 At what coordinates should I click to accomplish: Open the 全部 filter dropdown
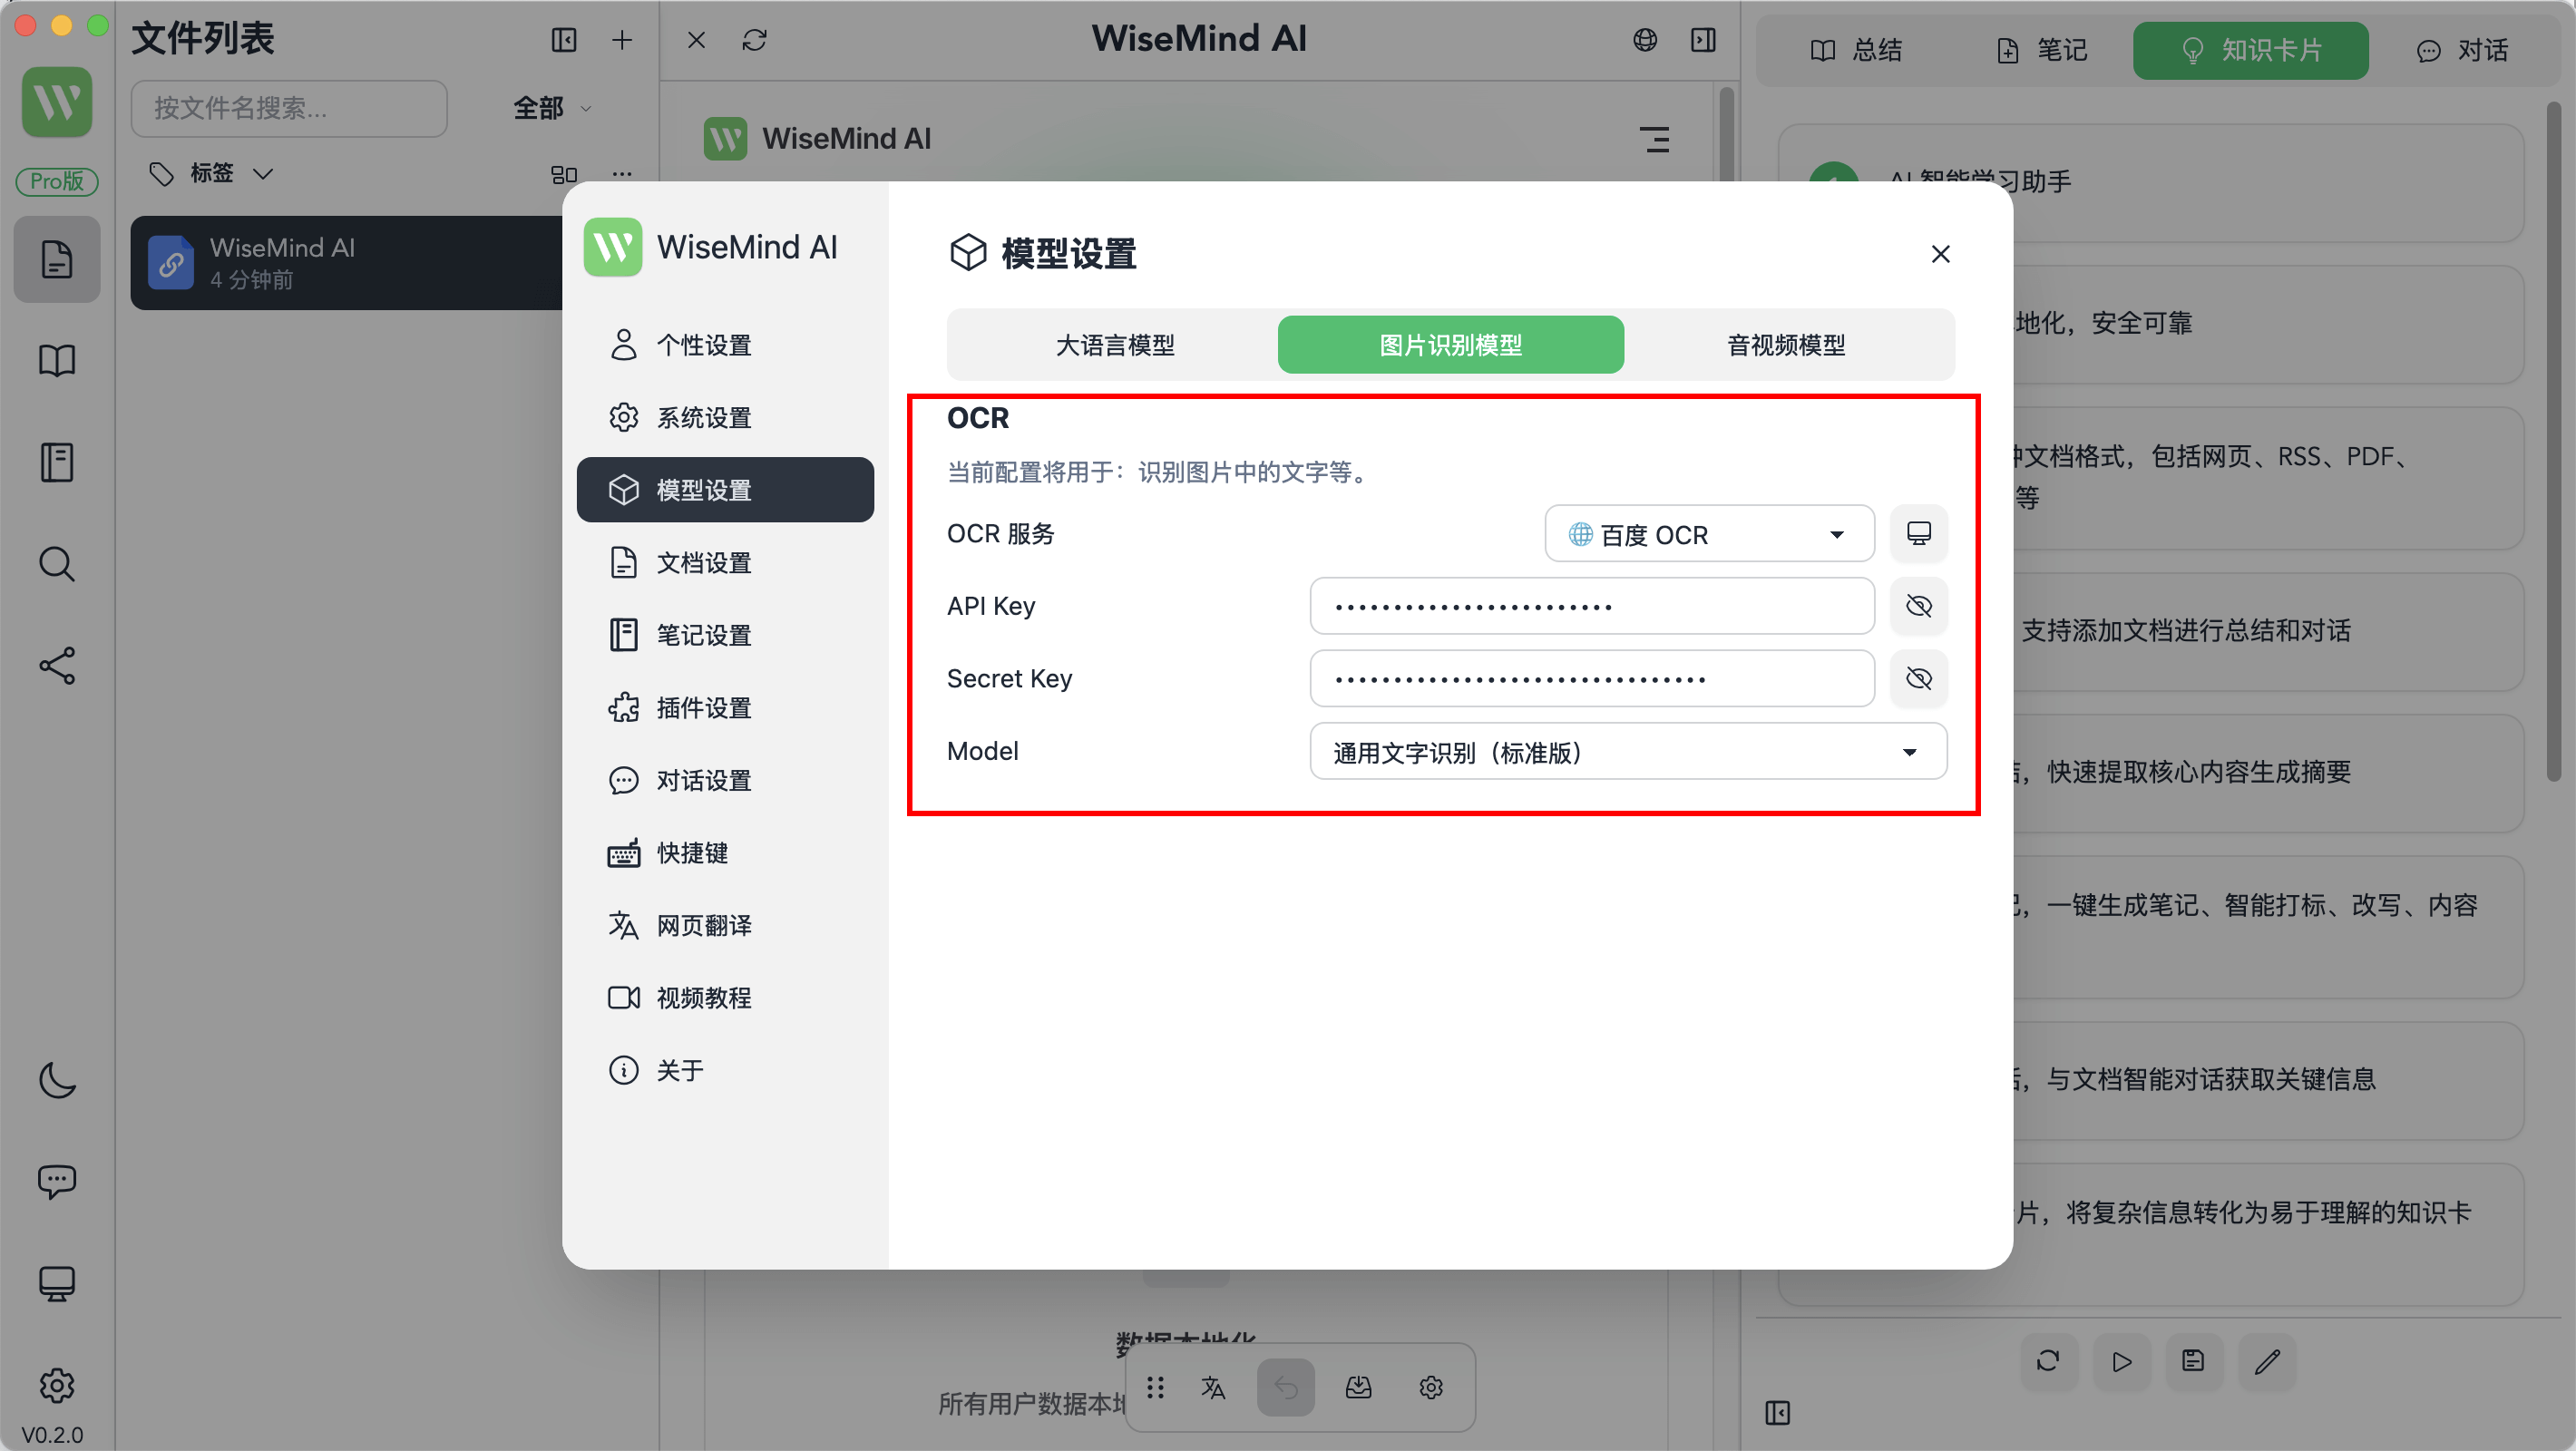(x=553, y=108)
